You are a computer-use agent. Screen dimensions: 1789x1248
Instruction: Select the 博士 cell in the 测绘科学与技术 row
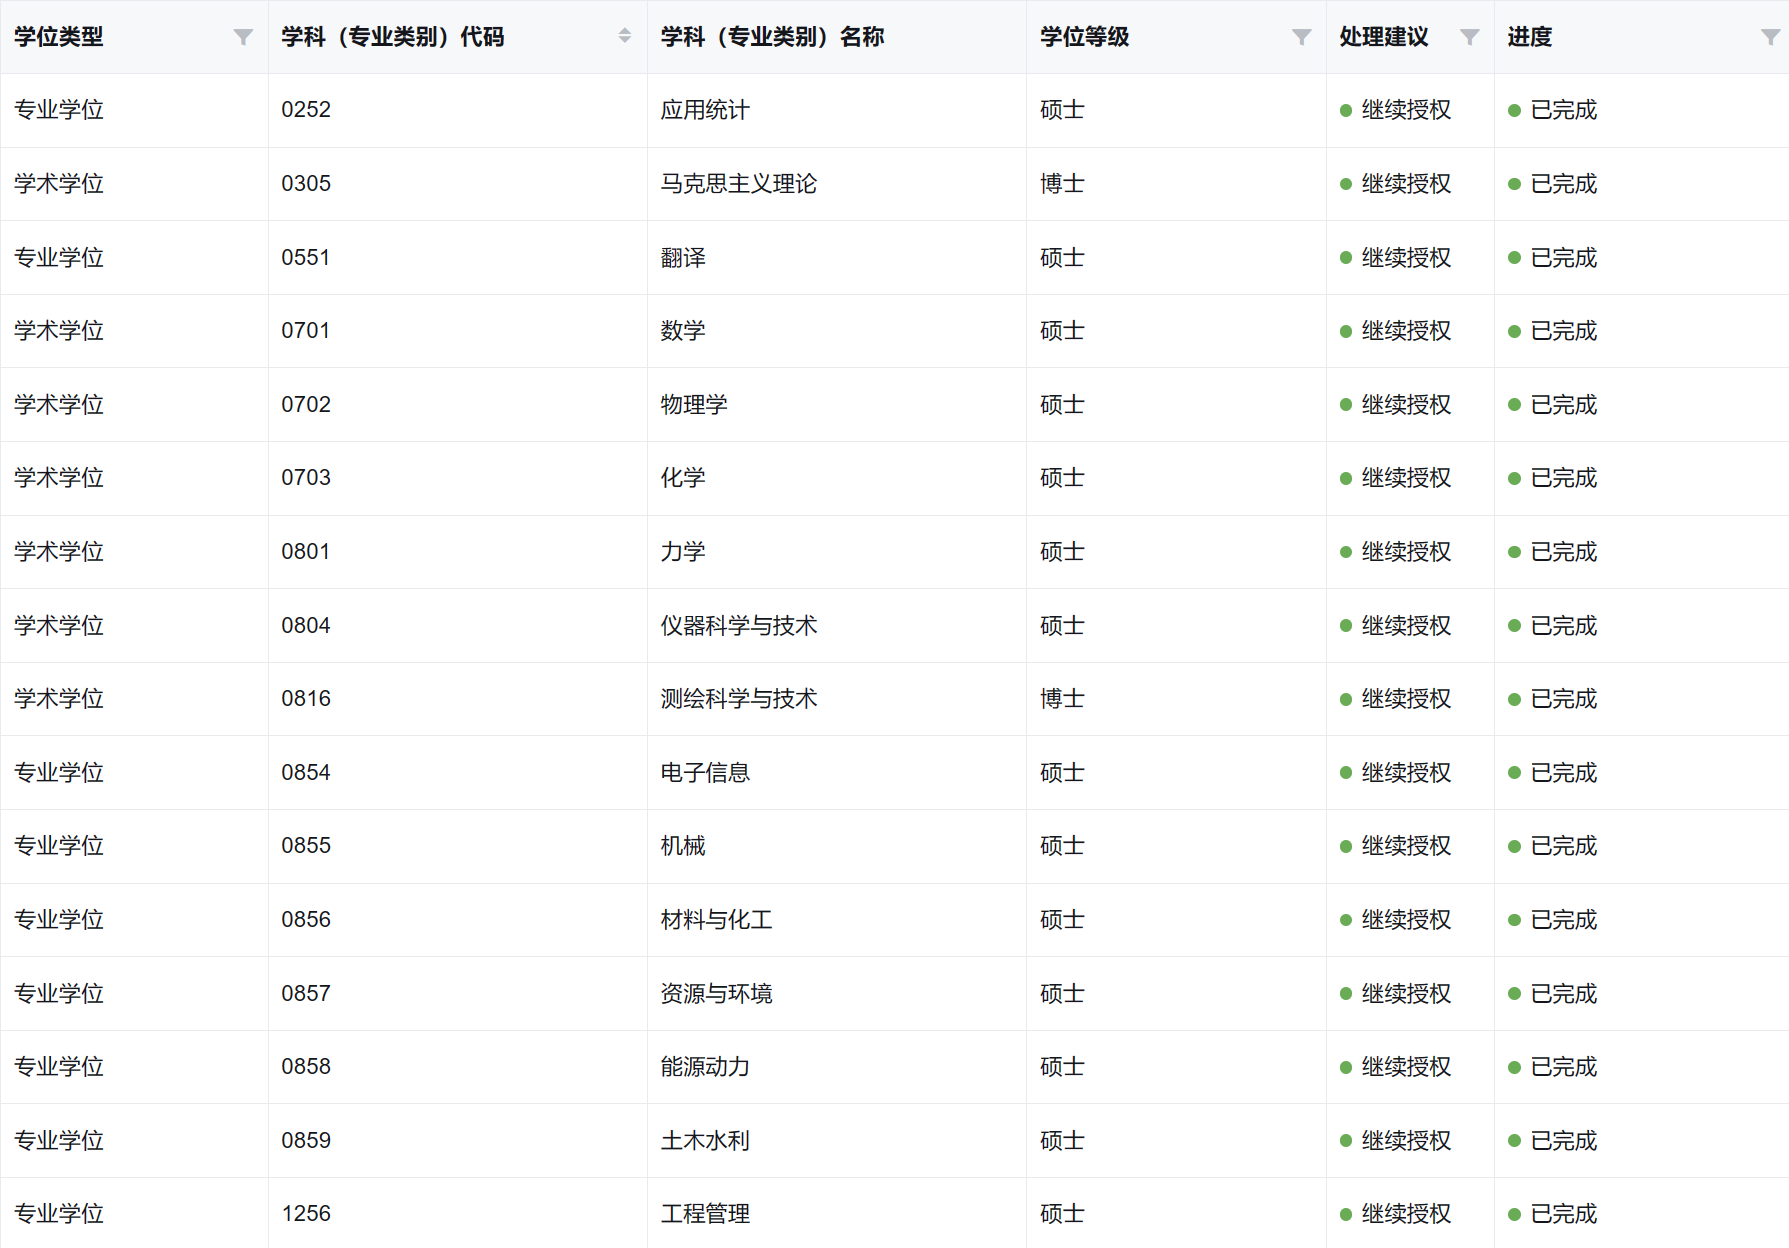(x=1061, y=699)
